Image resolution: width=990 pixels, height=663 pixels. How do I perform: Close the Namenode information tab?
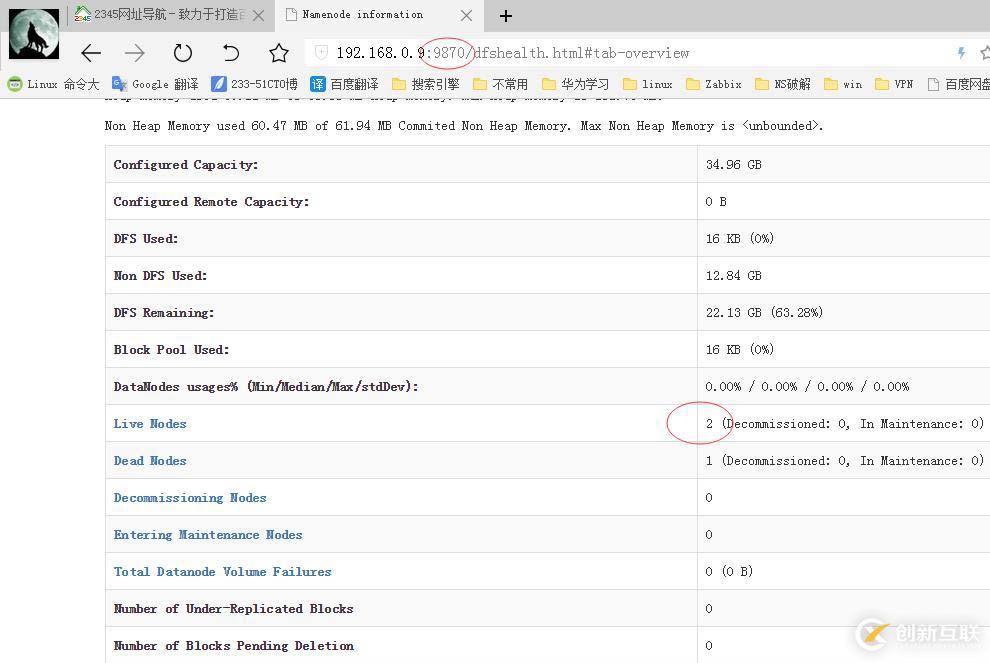(466, 16)
